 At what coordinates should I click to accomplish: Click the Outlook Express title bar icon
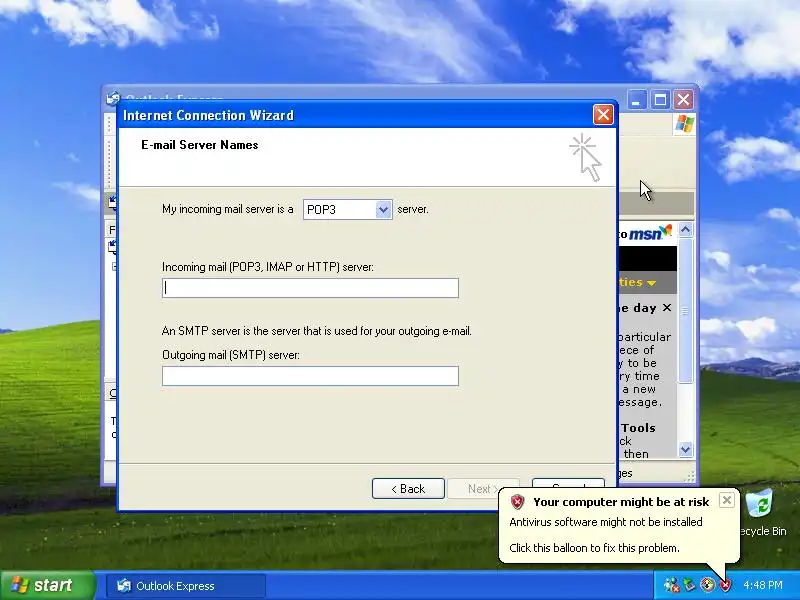(x=113, y=97)
